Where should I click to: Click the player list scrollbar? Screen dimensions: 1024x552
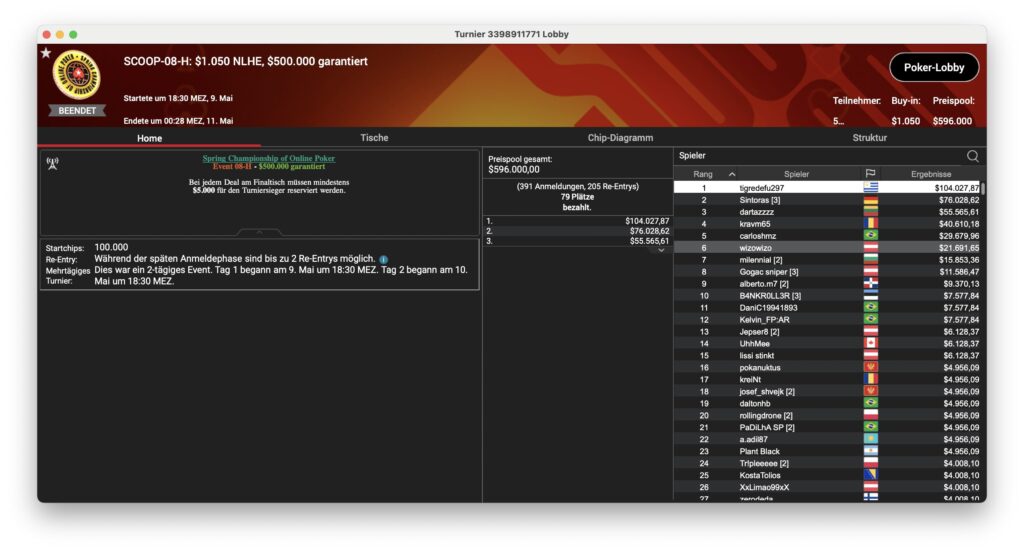[982, 188]
